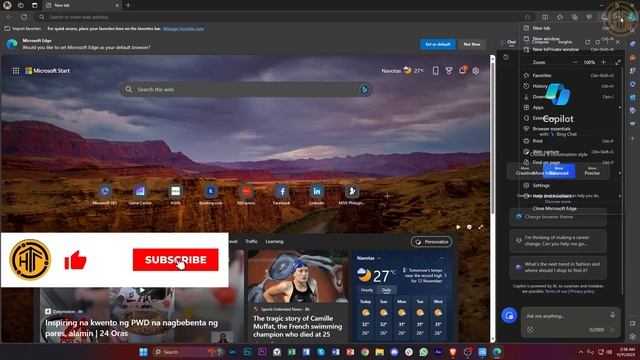Open Copilot chat history clock icon
The height and width of the screenshot is (360, 640).
click(x=506, y=58)
